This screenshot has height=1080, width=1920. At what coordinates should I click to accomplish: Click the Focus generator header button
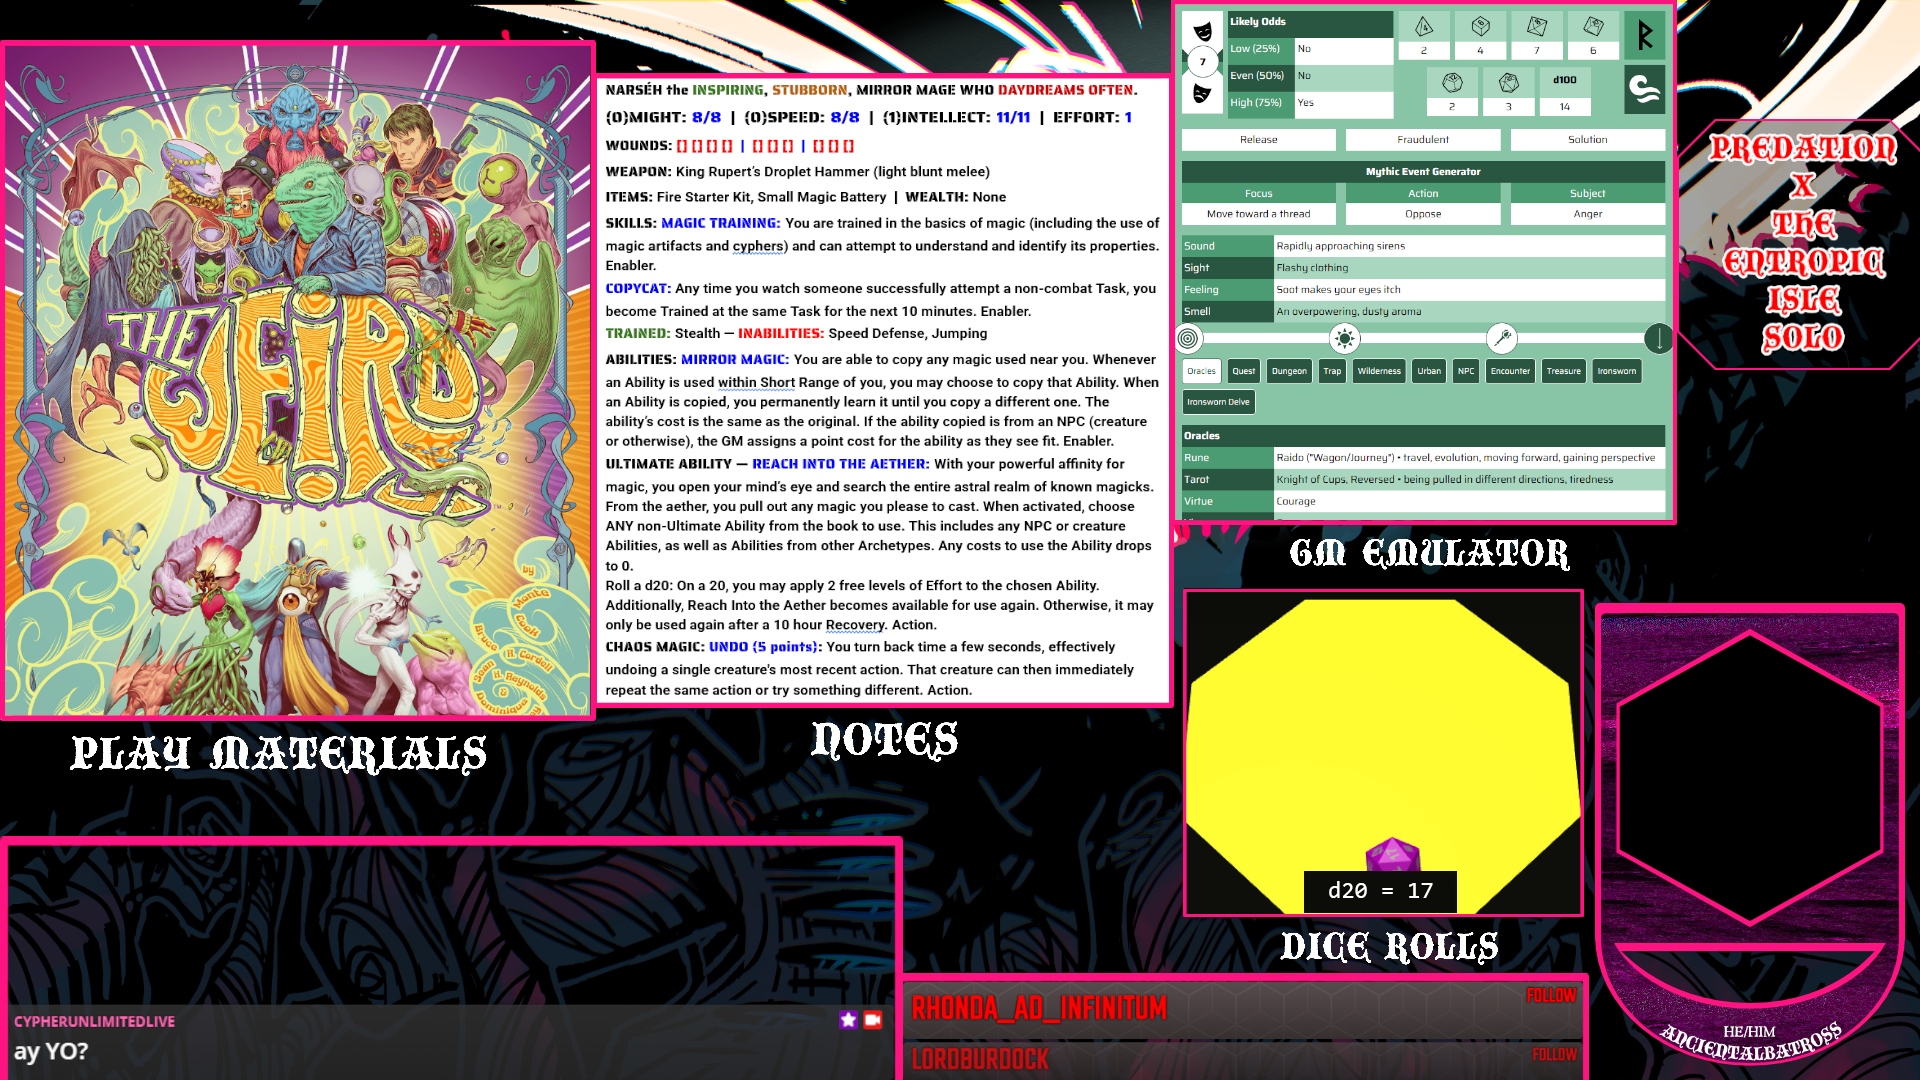coord(1258,193)
